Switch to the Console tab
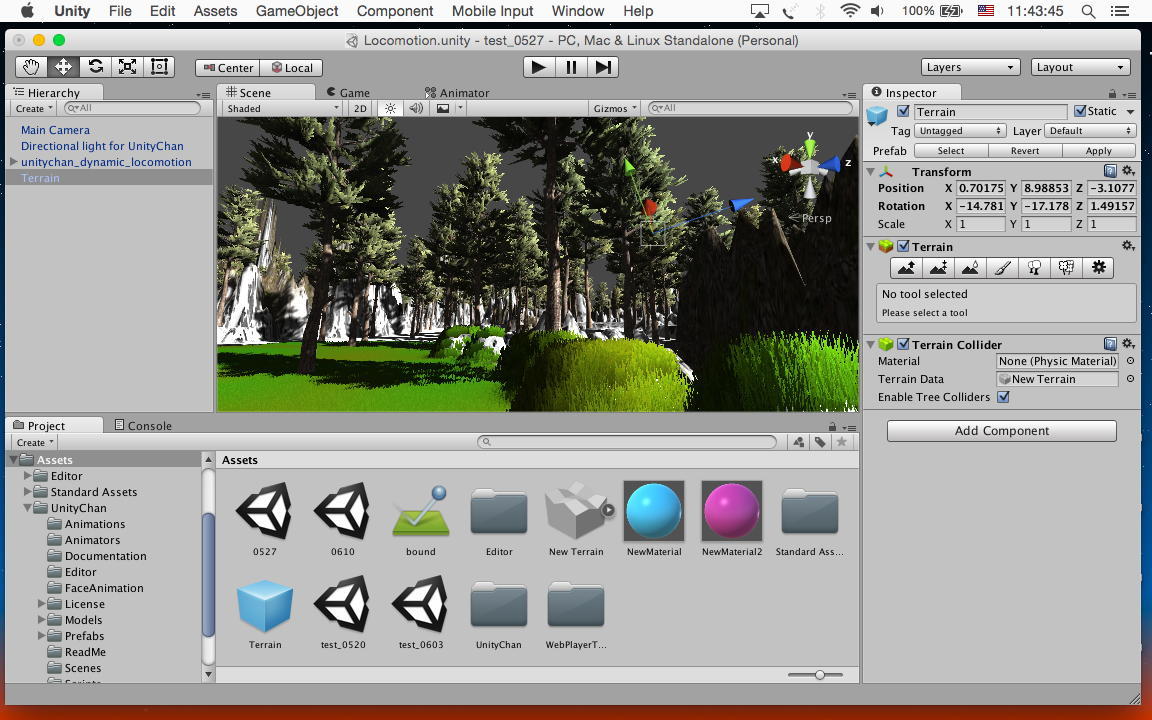 click(143, 425)
